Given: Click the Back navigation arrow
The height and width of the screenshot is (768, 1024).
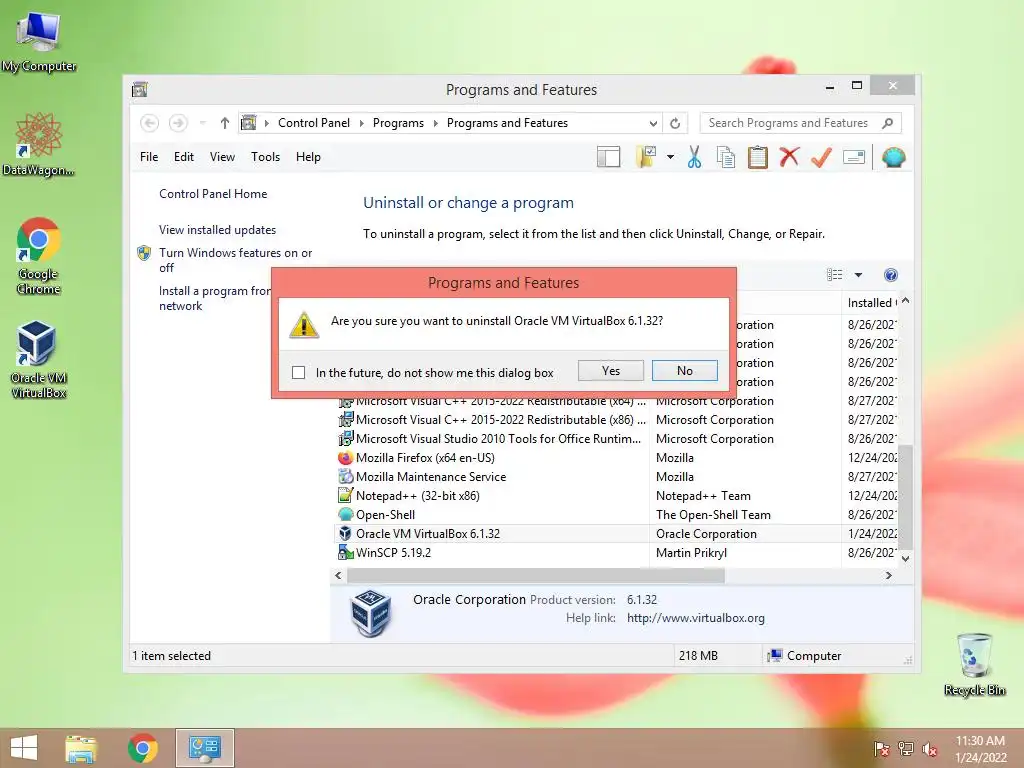Looking at the screenshot, I should [x=150, y=123].
